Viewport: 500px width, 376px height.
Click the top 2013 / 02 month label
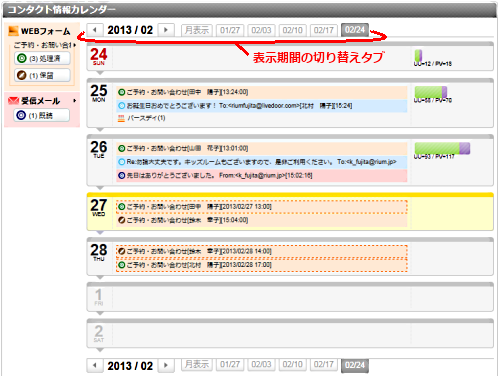(x=130, y=30)
